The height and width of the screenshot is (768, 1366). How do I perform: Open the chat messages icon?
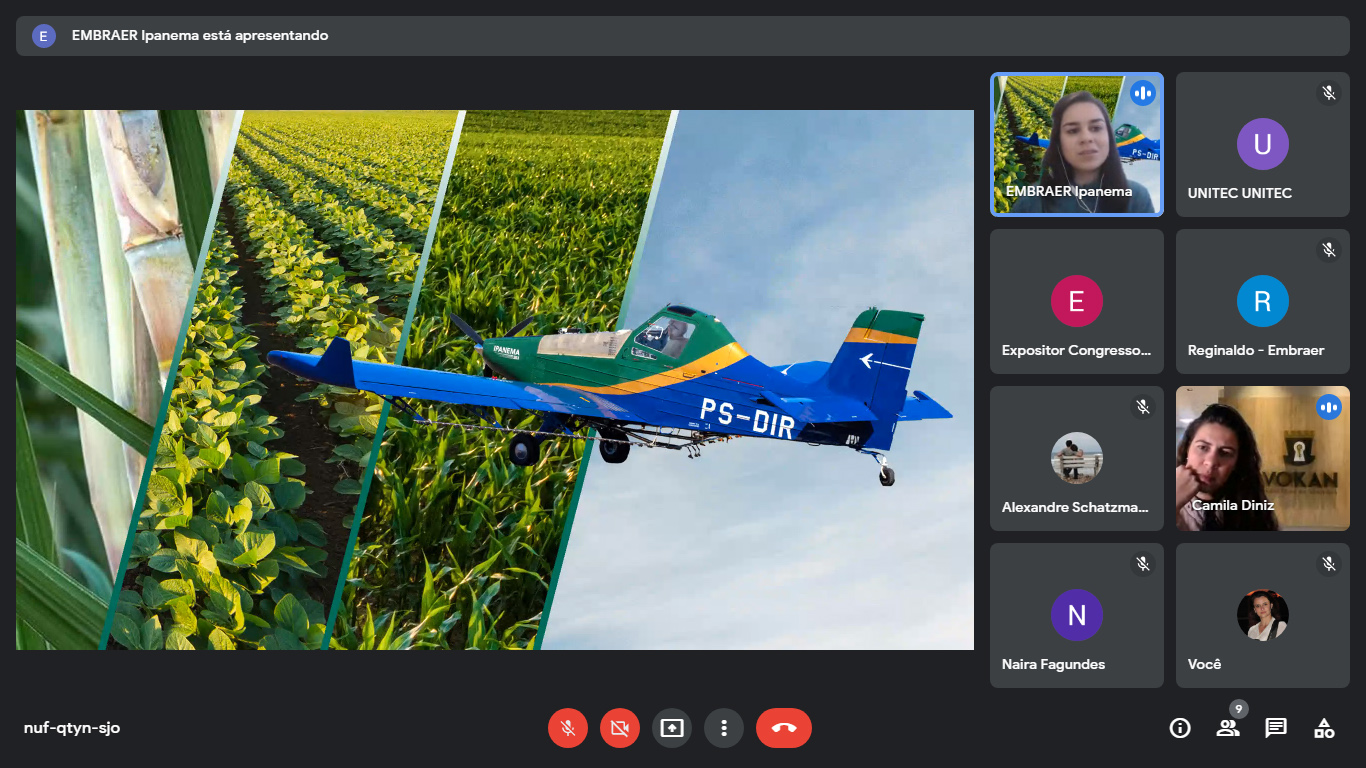point(1276,728)
